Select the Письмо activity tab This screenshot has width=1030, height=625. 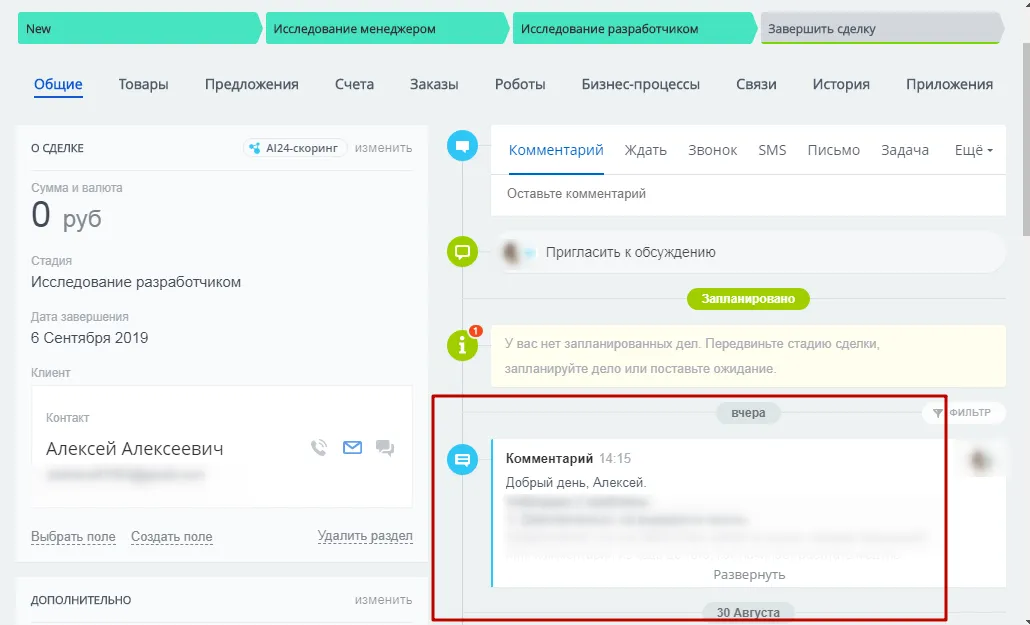pyautogui.click(x=833, y=149)
